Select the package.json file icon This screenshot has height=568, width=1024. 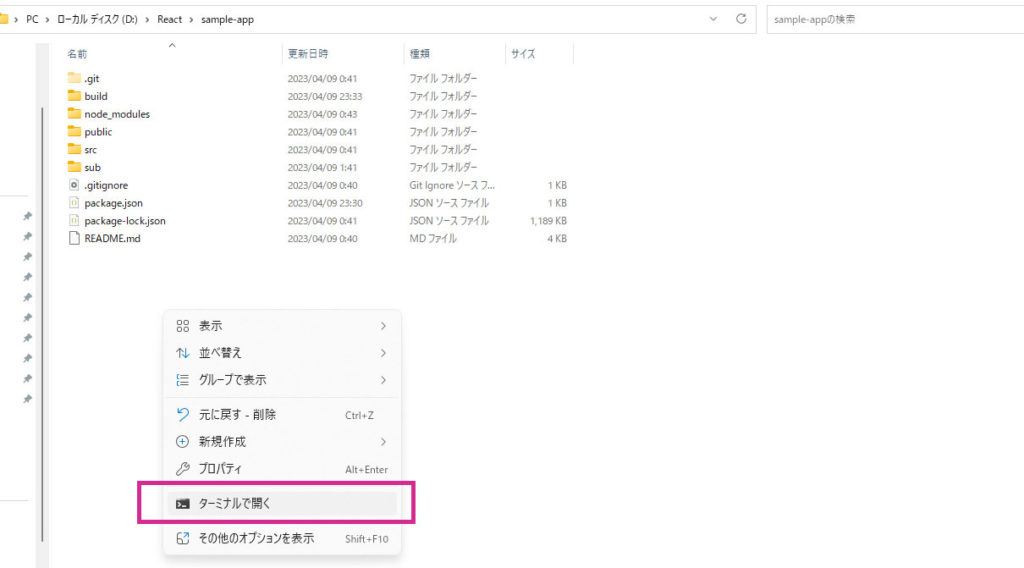(74, 202)
